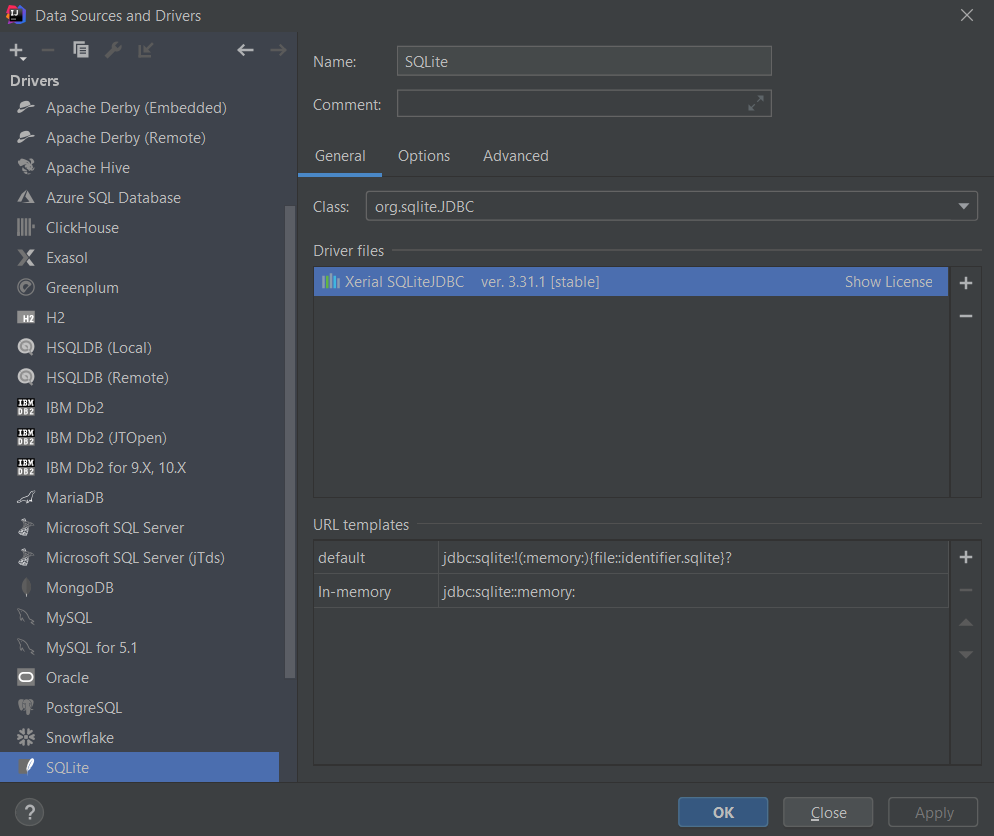Click the ClickHouse driver icon
994x836 pixels.
click(x=26, y=227)
